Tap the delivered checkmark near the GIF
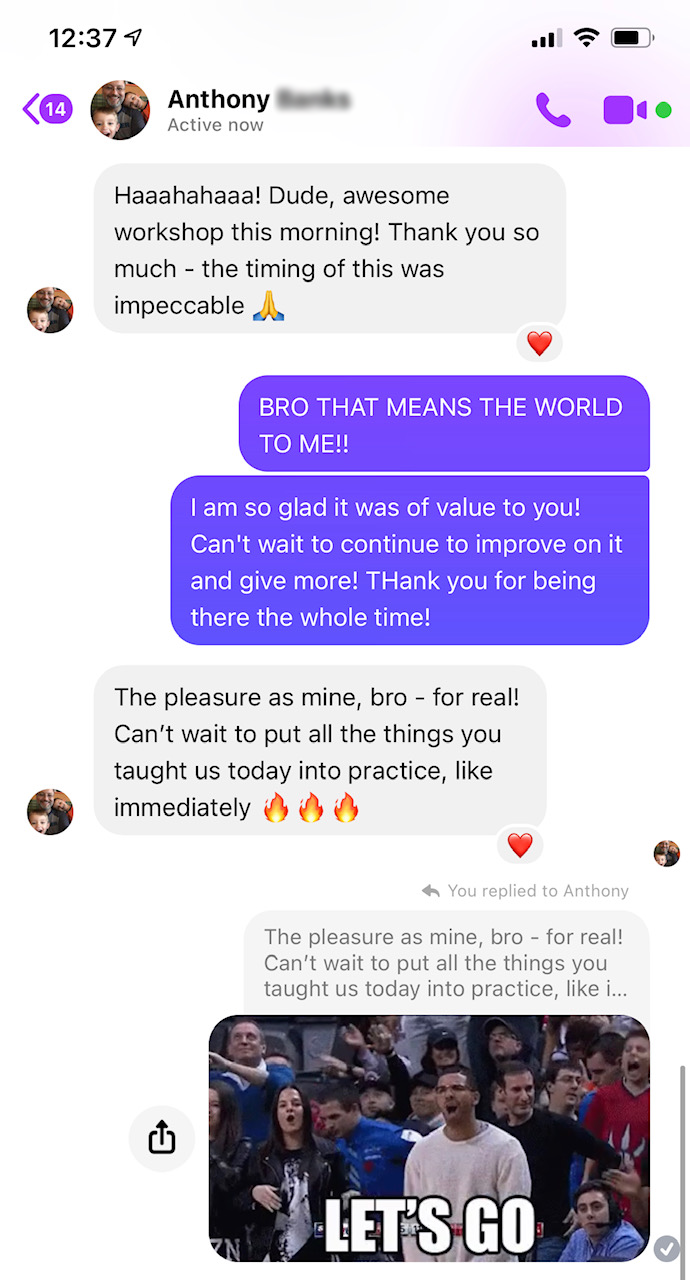 pyautogui.click(x=667, y=1248)
